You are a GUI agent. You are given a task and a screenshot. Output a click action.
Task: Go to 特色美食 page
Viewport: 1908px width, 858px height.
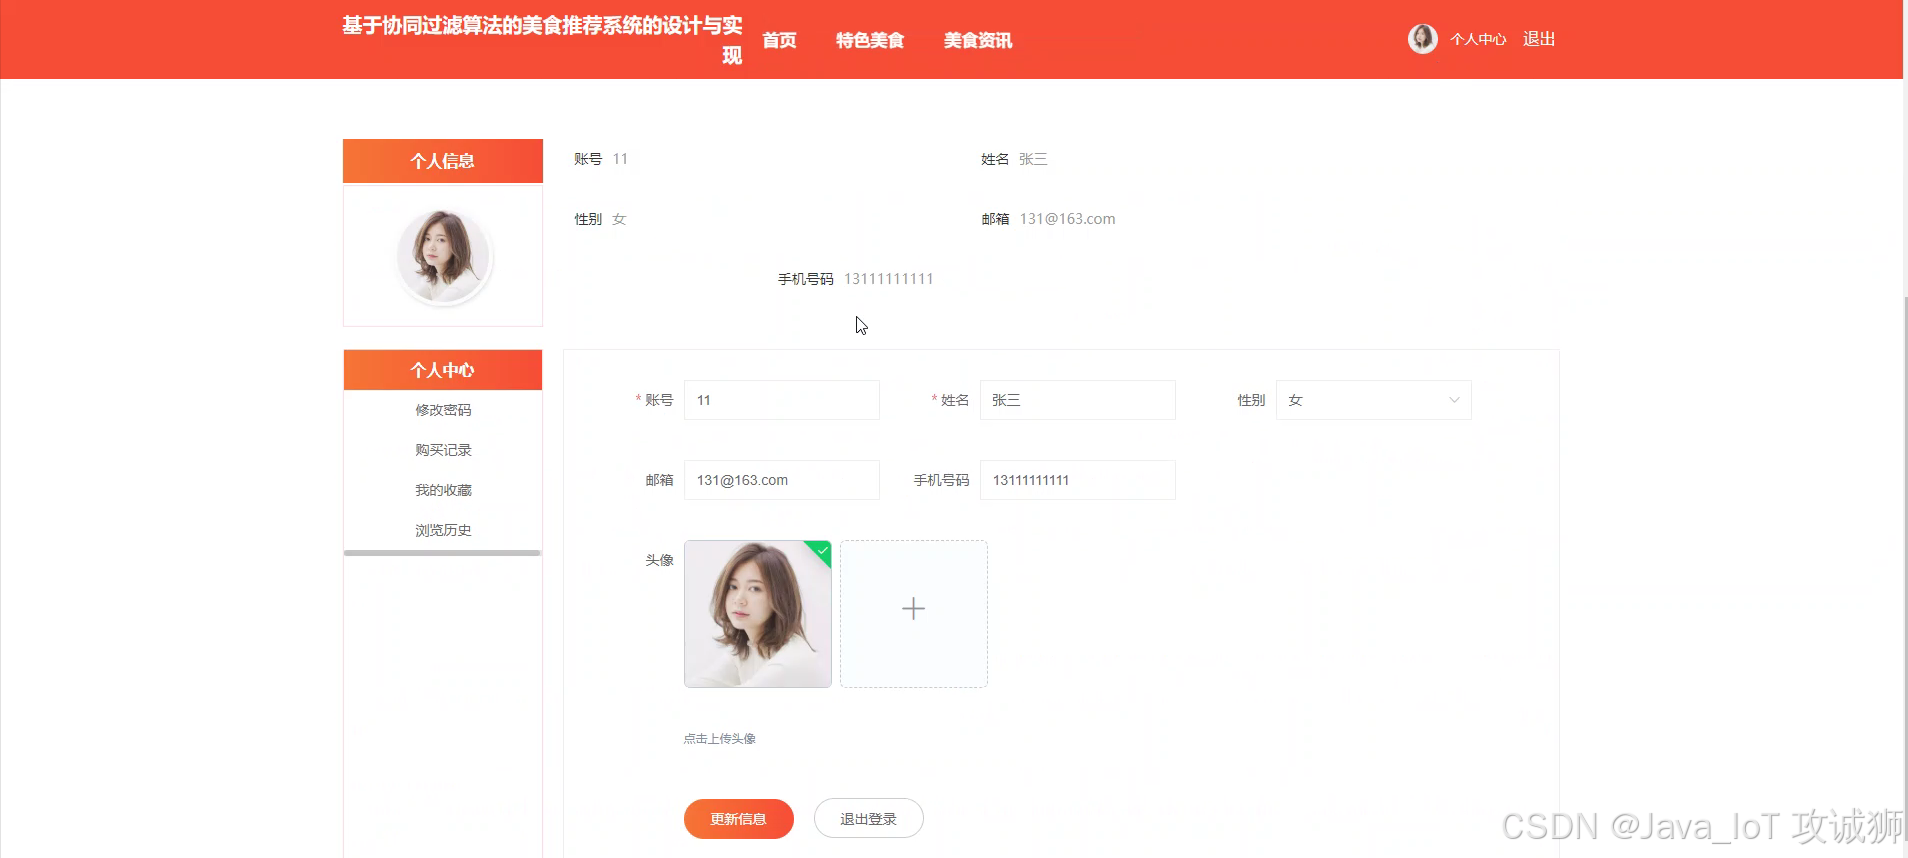click(870, 40)
